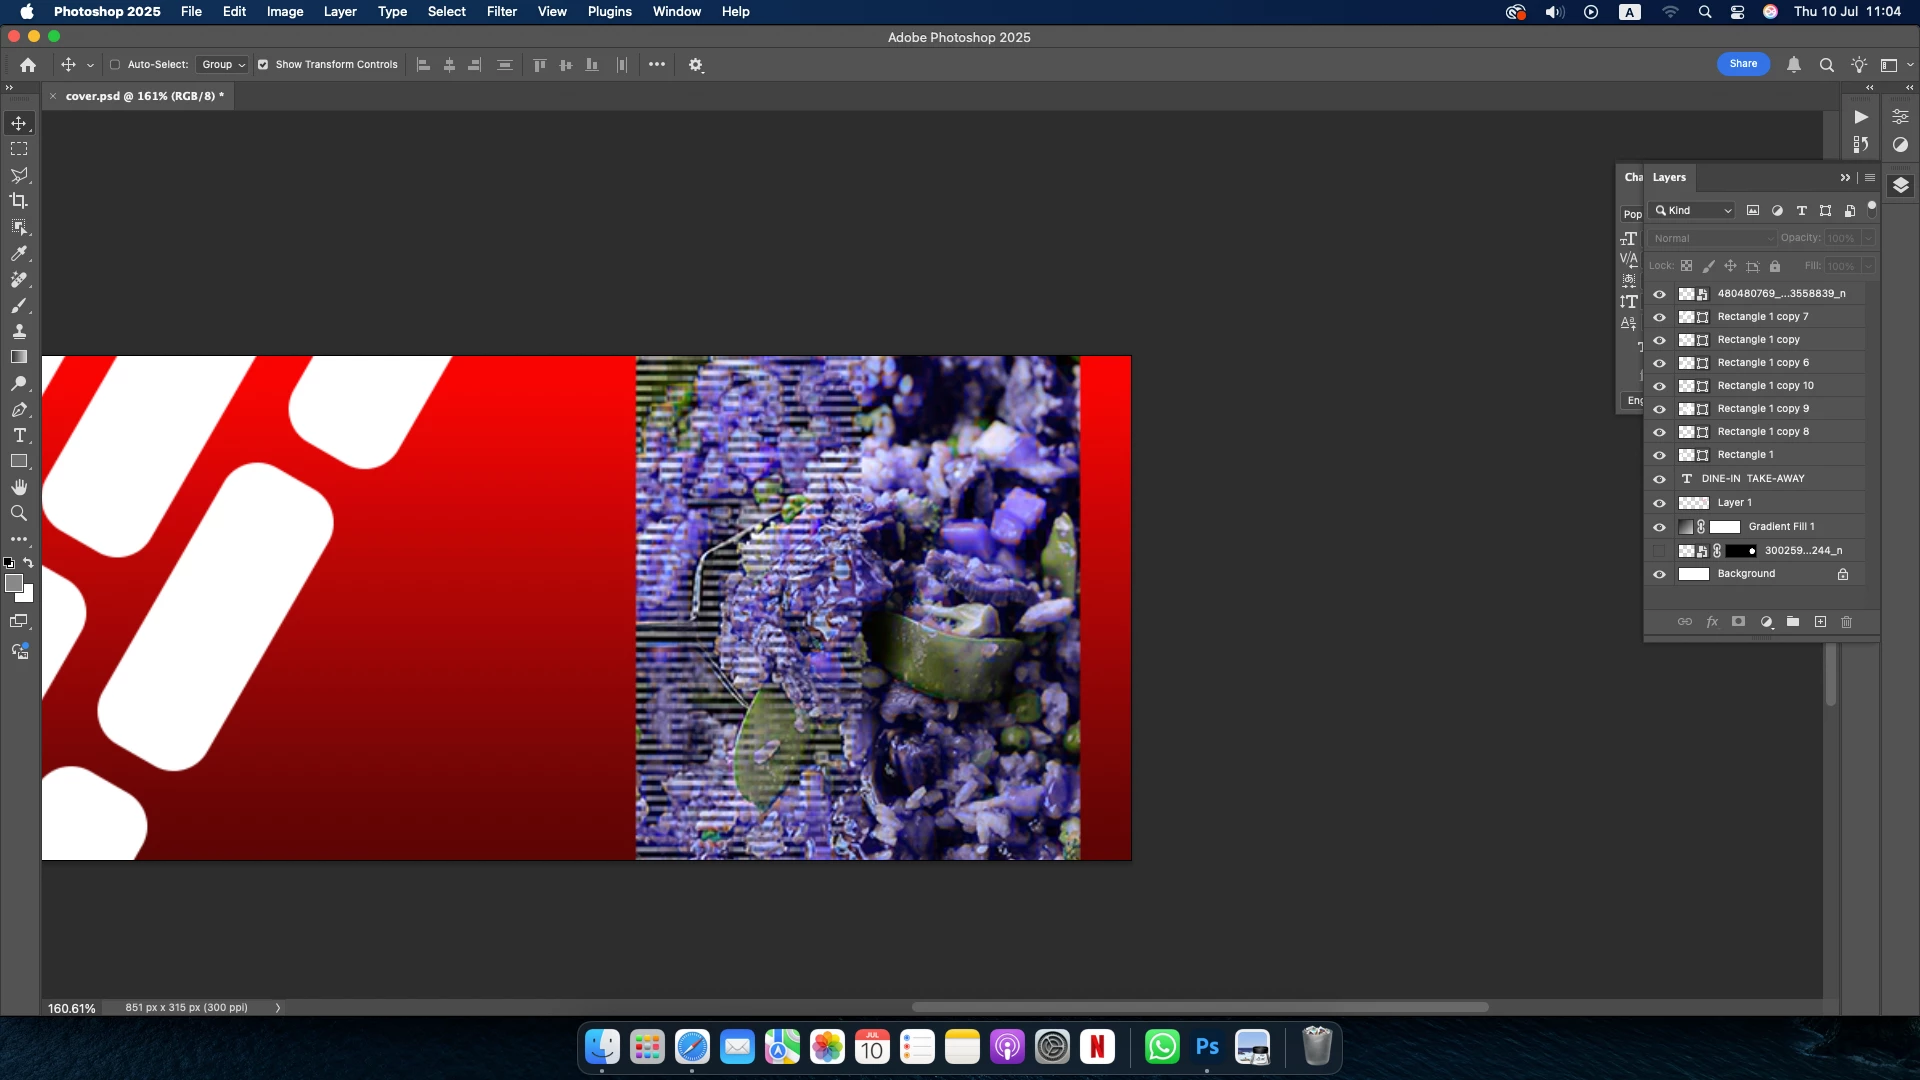Open the Normal blend mode dropdown
This screenshot has width=1920, height=1080.
[x=1712, y=238]
